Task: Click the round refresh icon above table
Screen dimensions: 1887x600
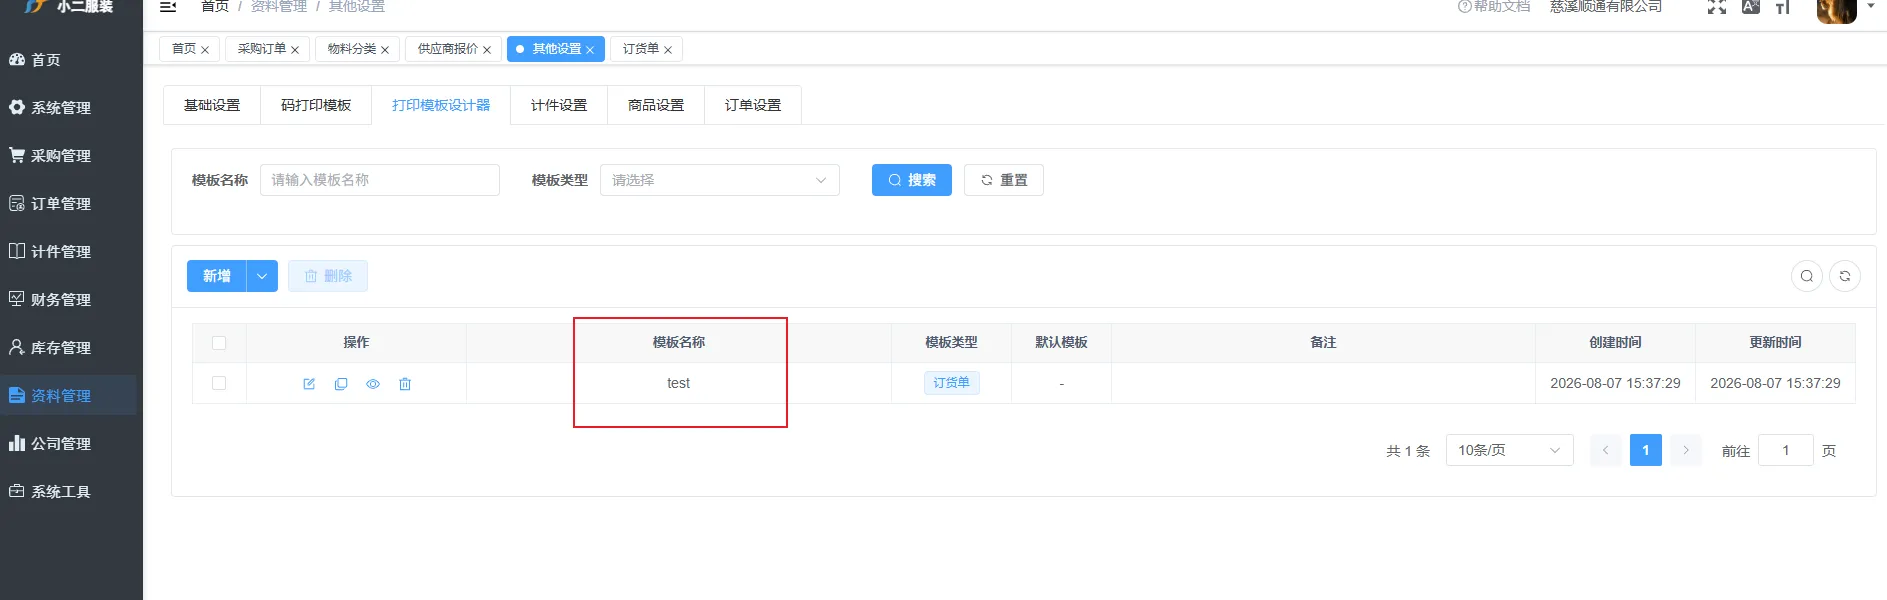Action: coord(1845,276)
